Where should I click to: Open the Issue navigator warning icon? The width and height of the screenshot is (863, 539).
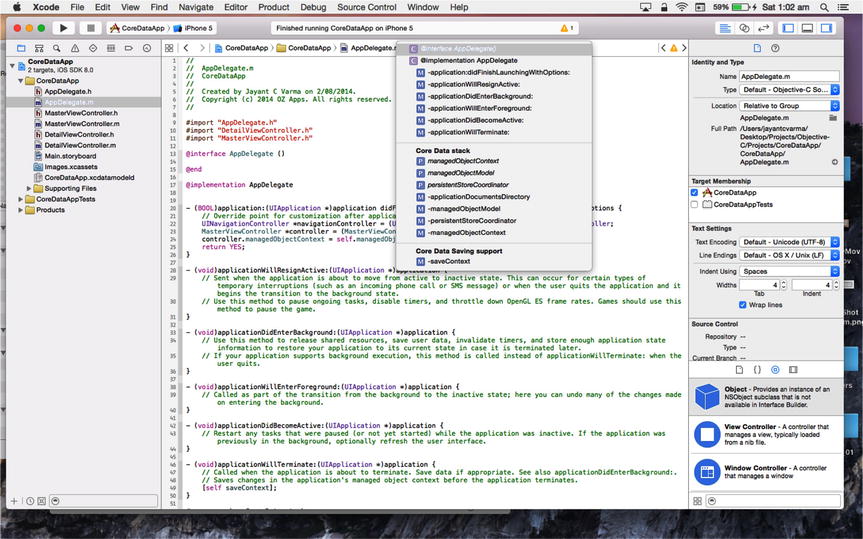[x=75, y=48]
